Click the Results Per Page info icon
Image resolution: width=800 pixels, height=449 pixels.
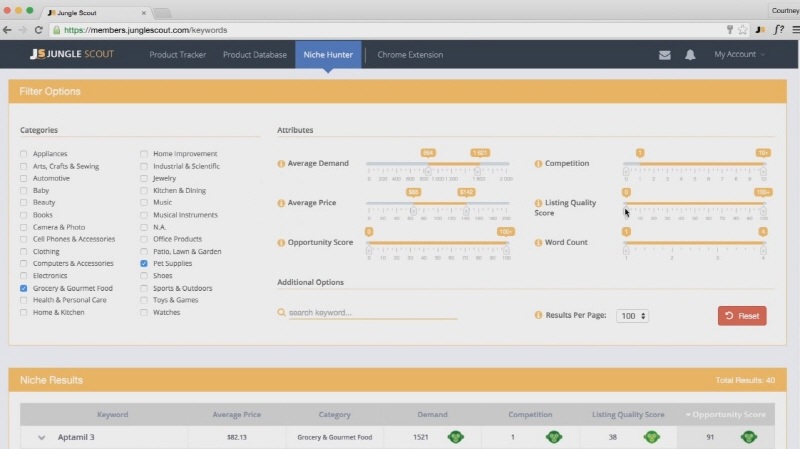pos(538,315)
